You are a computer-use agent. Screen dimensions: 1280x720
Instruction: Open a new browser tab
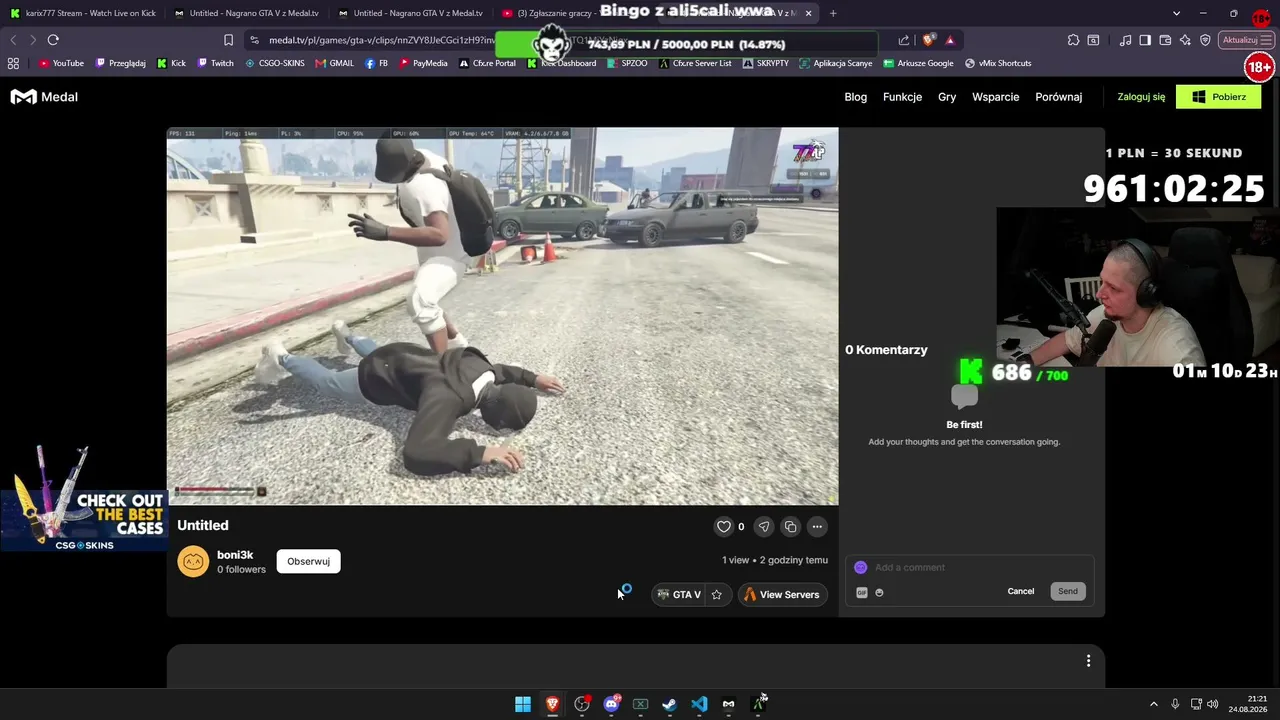[x=833, y=13]
